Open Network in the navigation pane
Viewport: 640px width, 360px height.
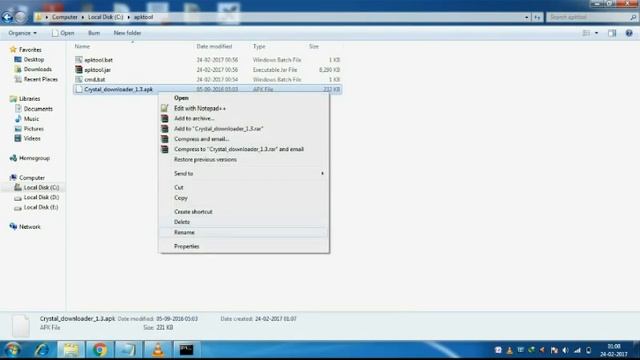click(x=29, y=227)
